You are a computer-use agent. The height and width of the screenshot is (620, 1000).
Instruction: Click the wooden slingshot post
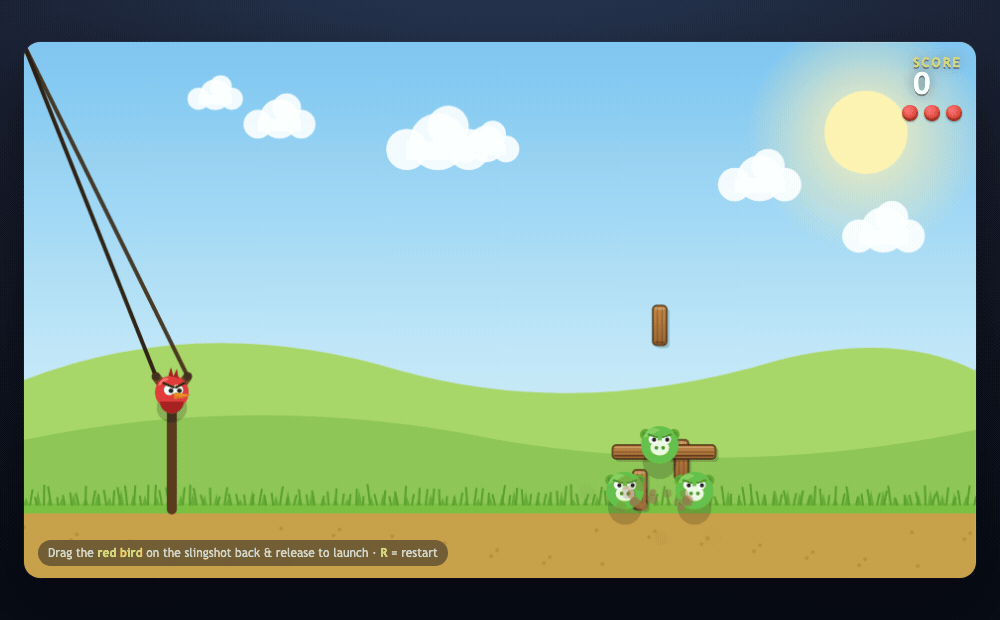coord(172,462)
